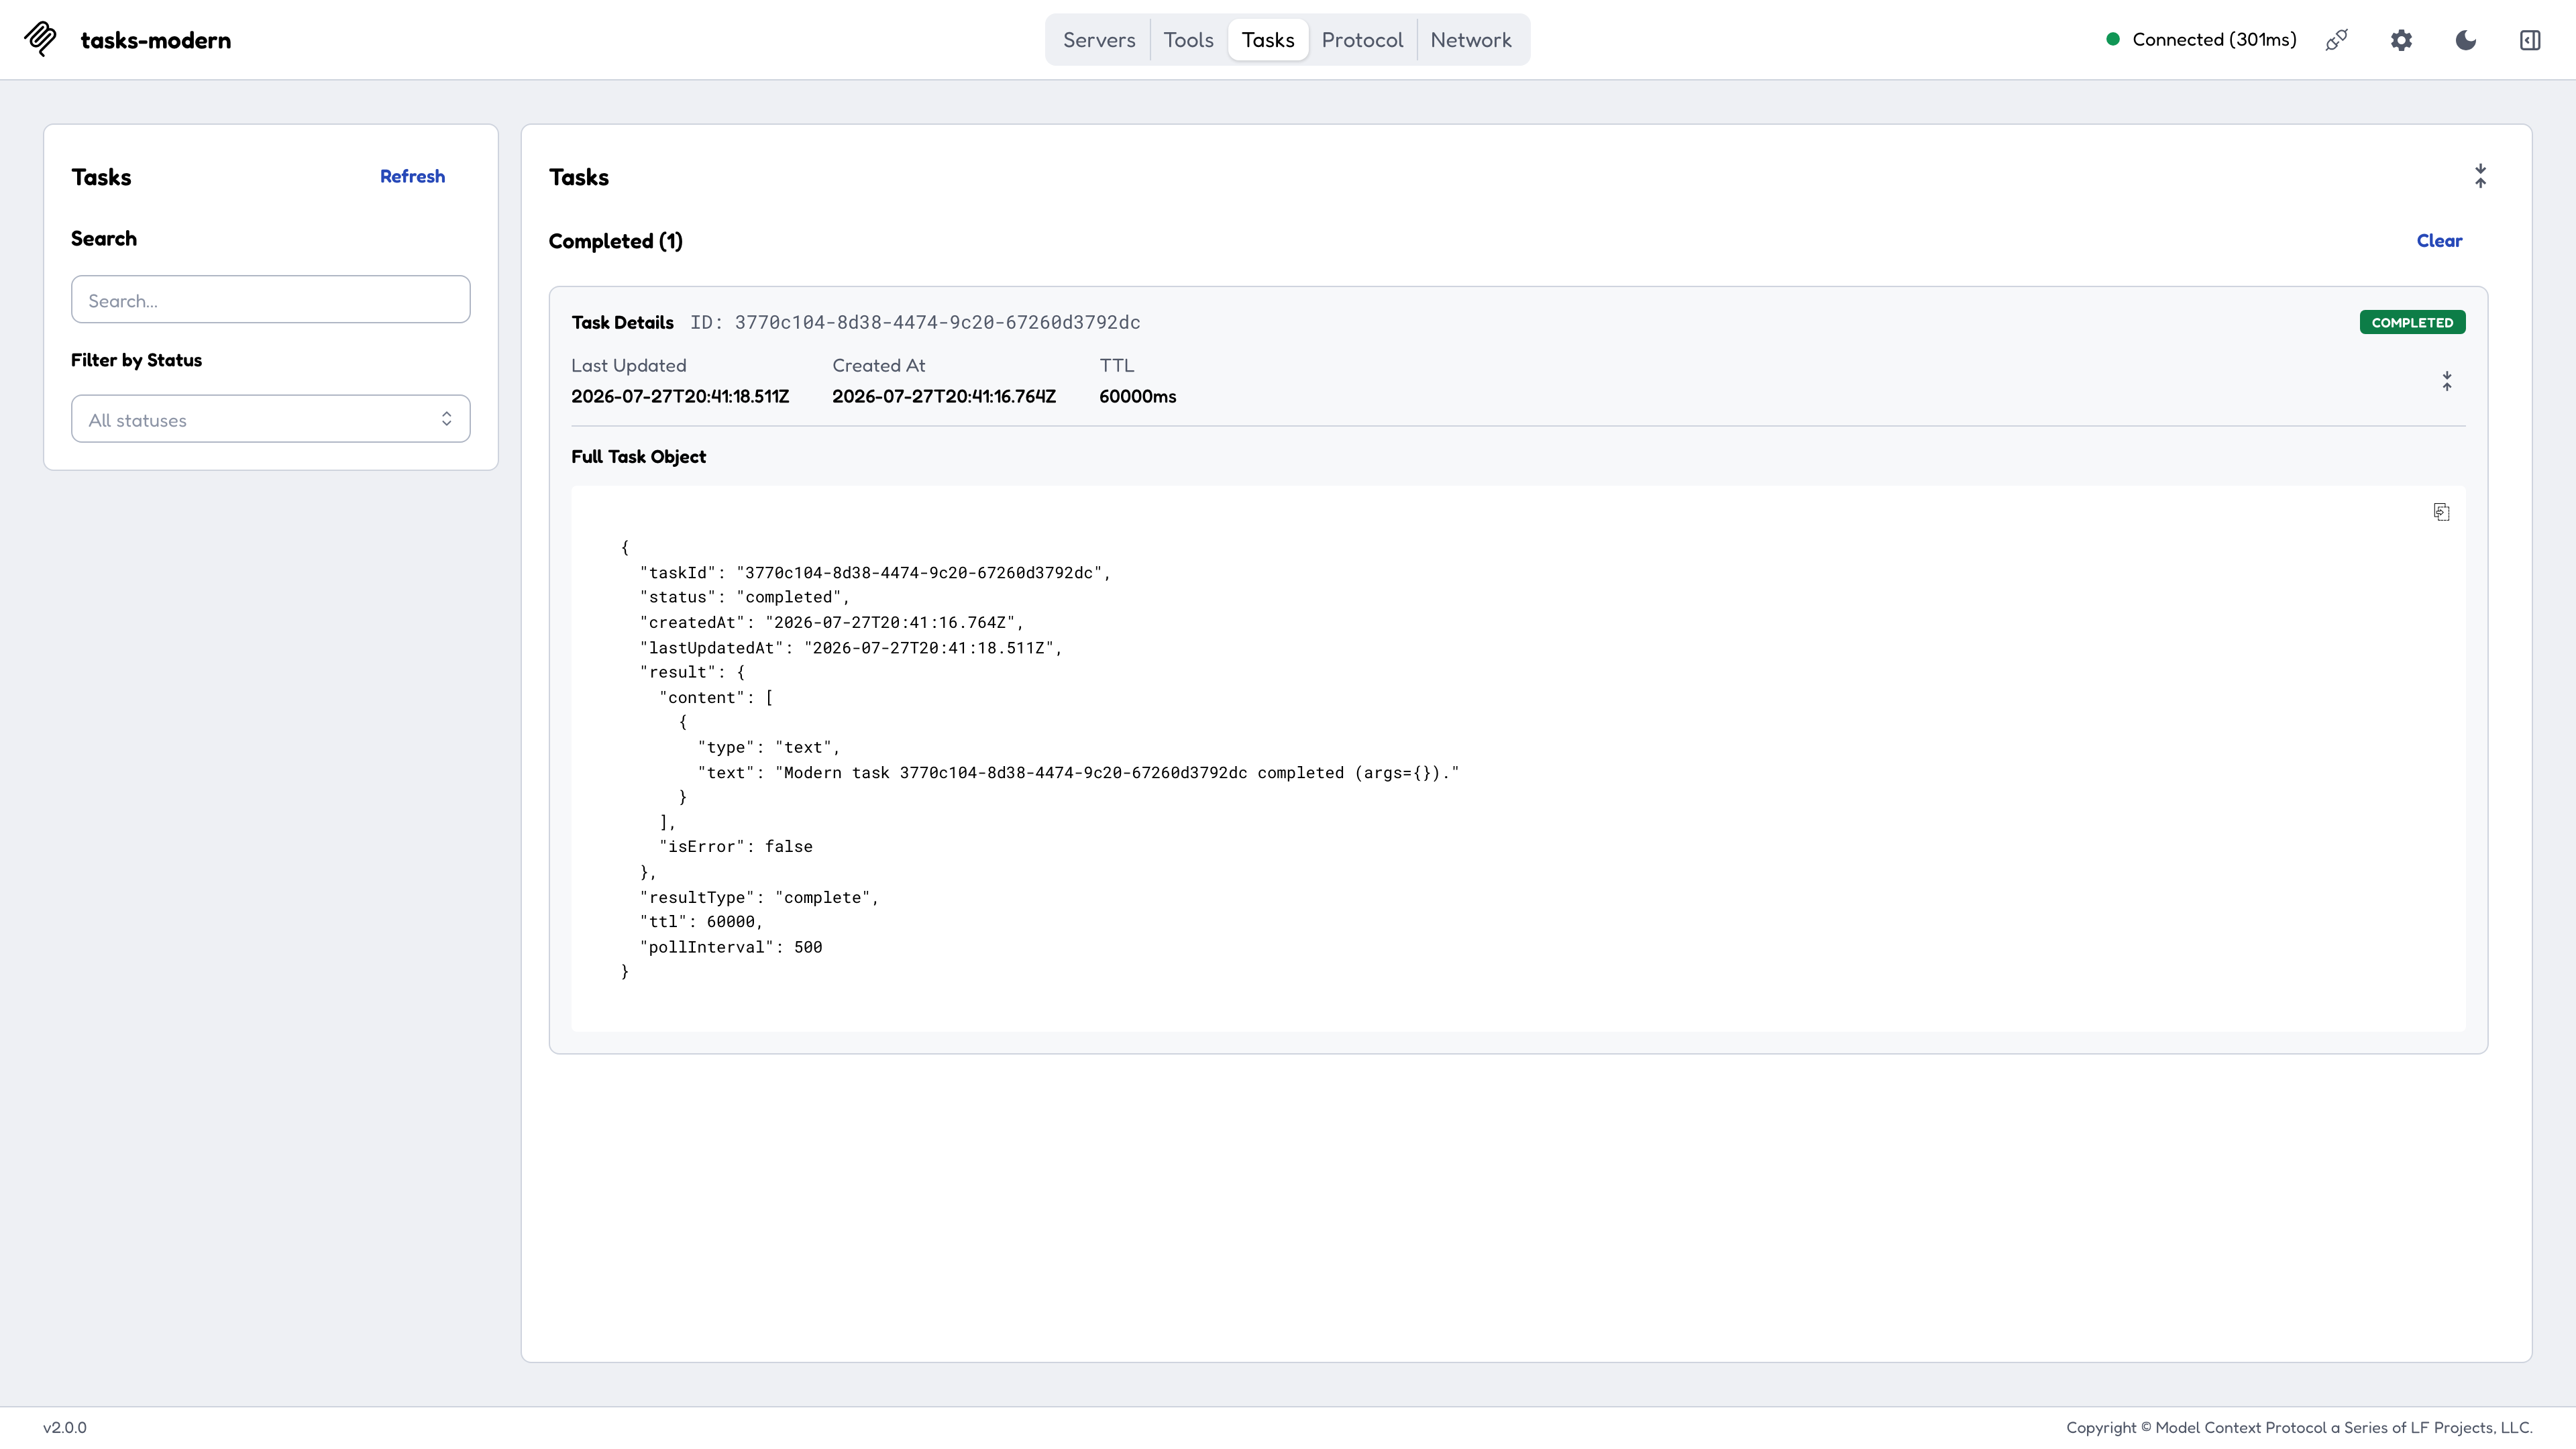
Task: Select the Tasks tab
Action: pos(1268,40)
